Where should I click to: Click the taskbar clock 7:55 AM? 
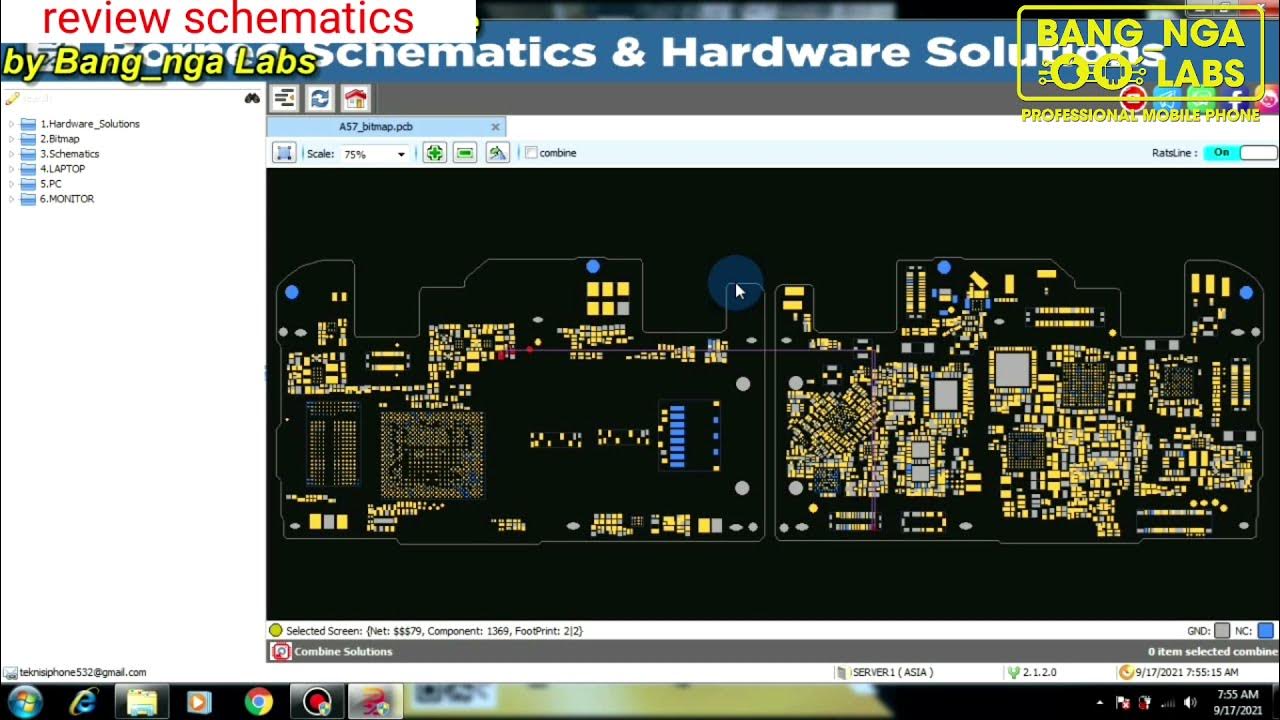click(1238, 702)
